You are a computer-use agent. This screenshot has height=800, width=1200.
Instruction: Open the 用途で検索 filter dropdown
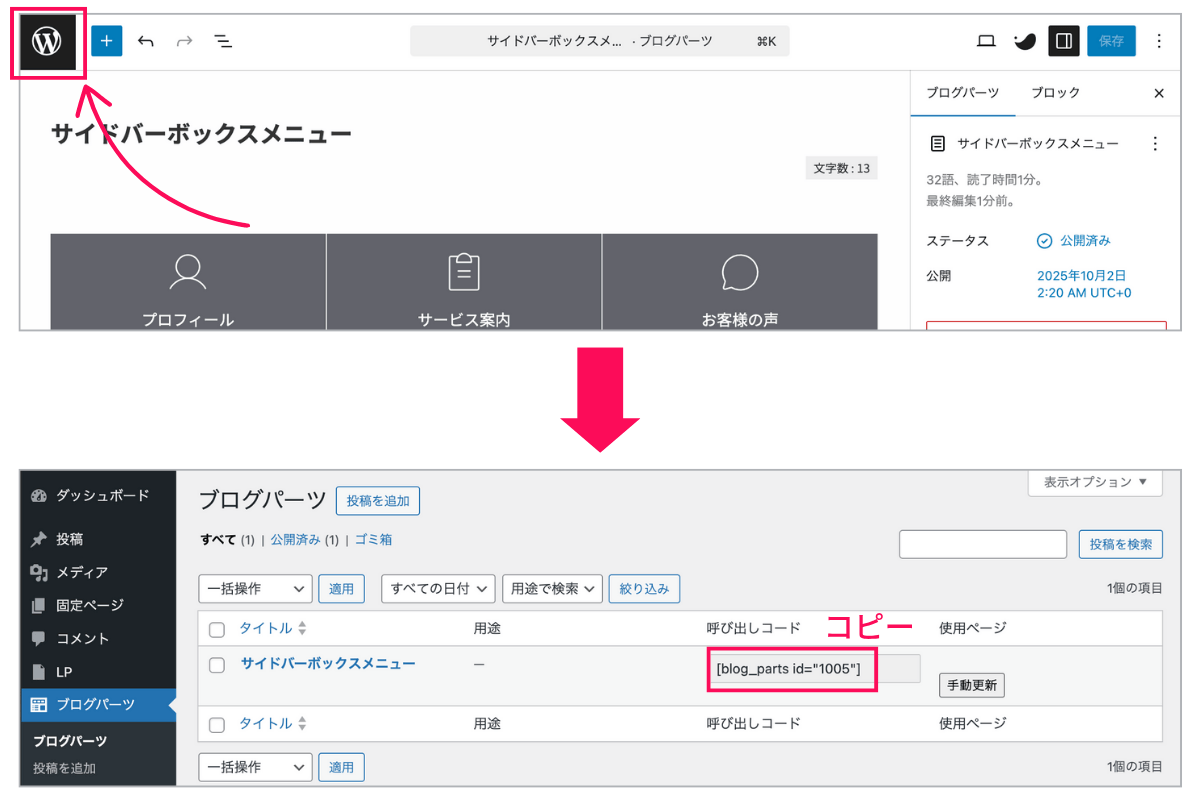click(x=552, y=589)
